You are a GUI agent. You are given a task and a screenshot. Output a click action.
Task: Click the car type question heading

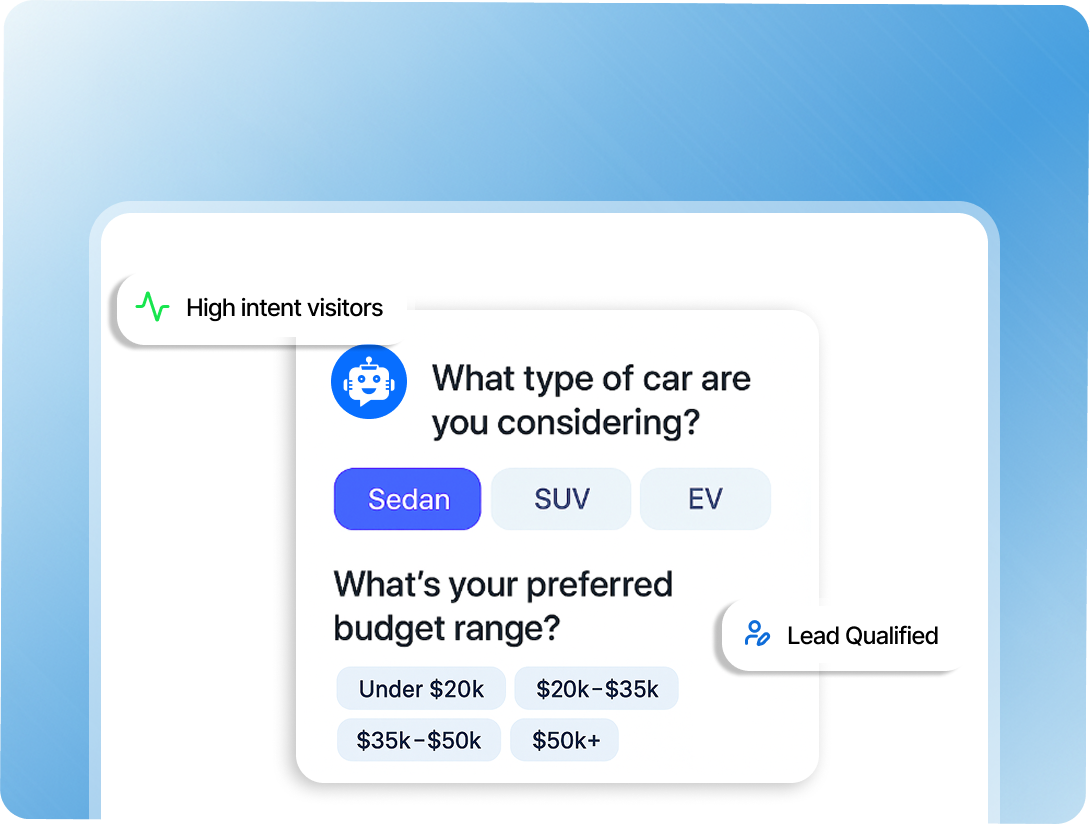click(x=591, y=400)
